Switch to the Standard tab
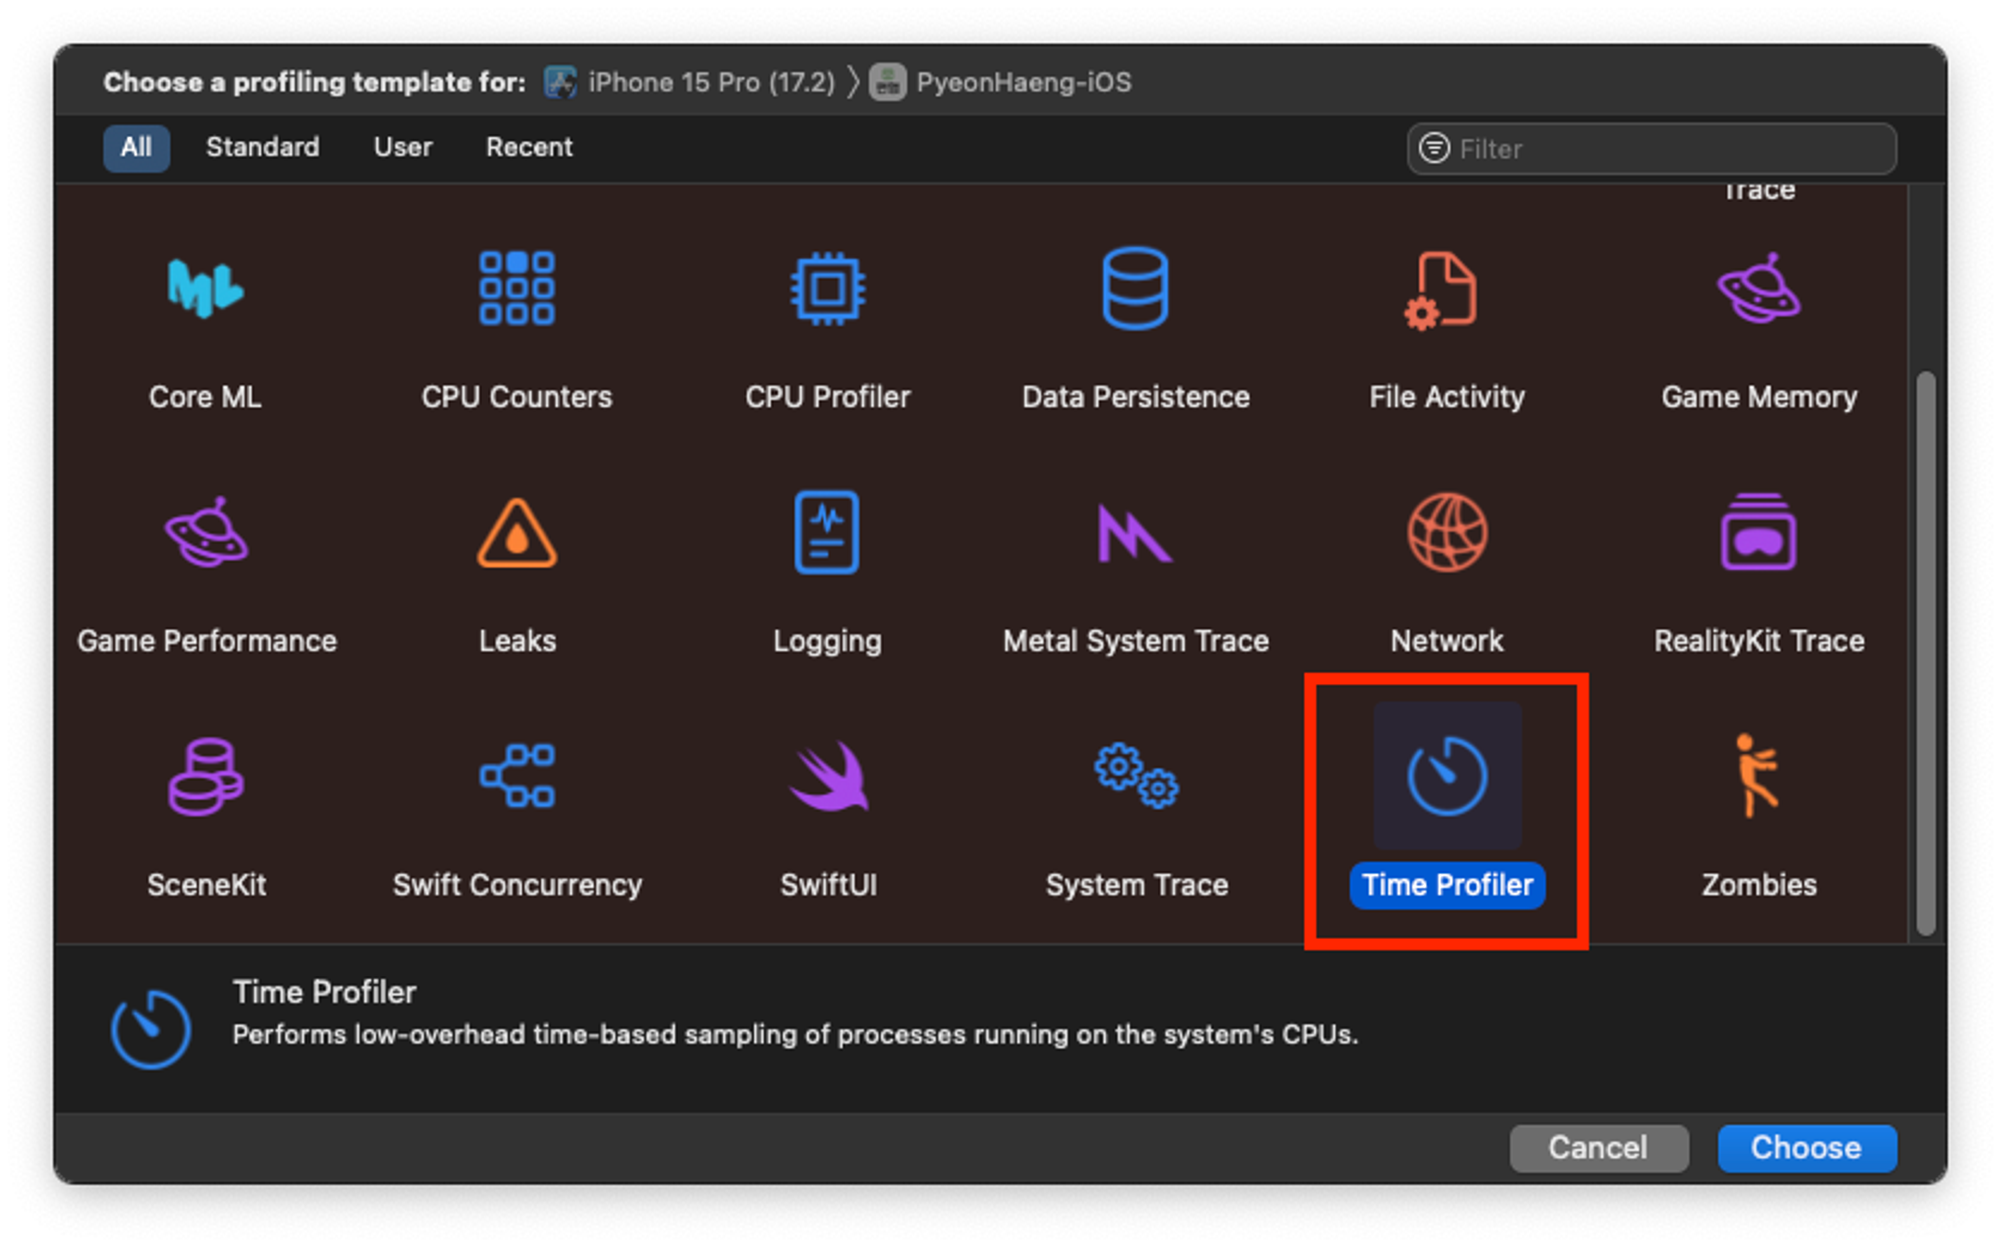This screenshot has width=2000, height=1246. point(262,147)
